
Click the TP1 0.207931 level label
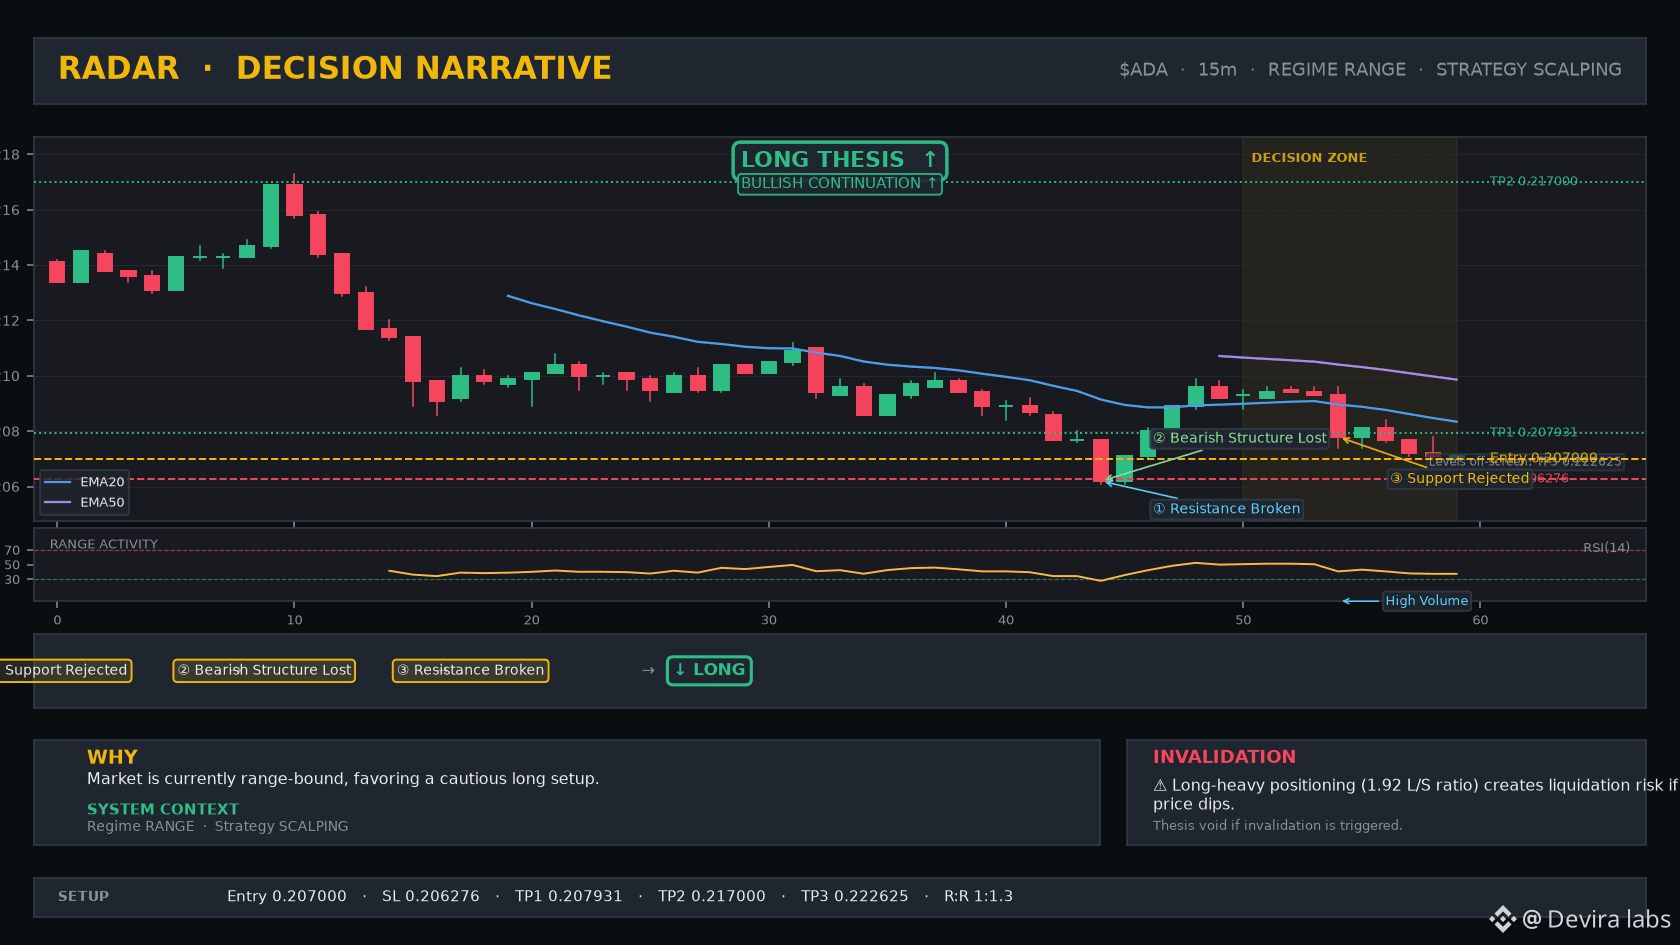pyautogui.click(x=1533, y=432)
